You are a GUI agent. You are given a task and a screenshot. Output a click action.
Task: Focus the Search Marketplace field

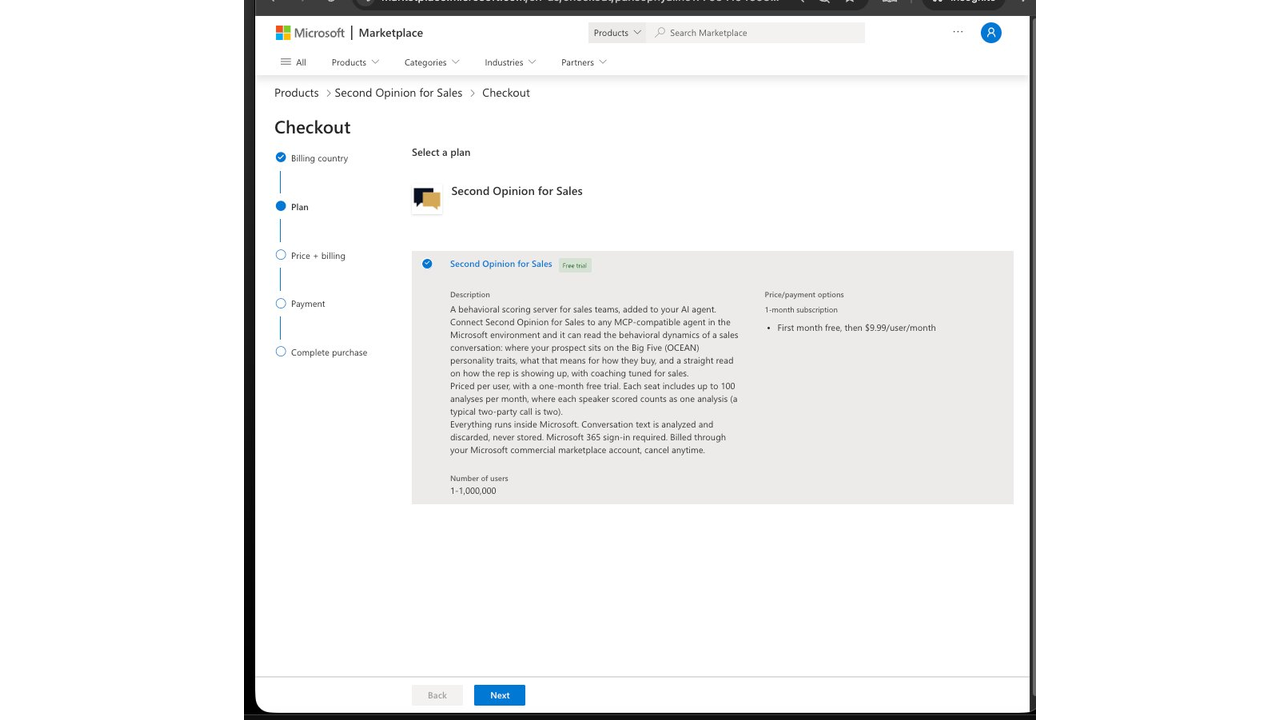coord(757,33)
